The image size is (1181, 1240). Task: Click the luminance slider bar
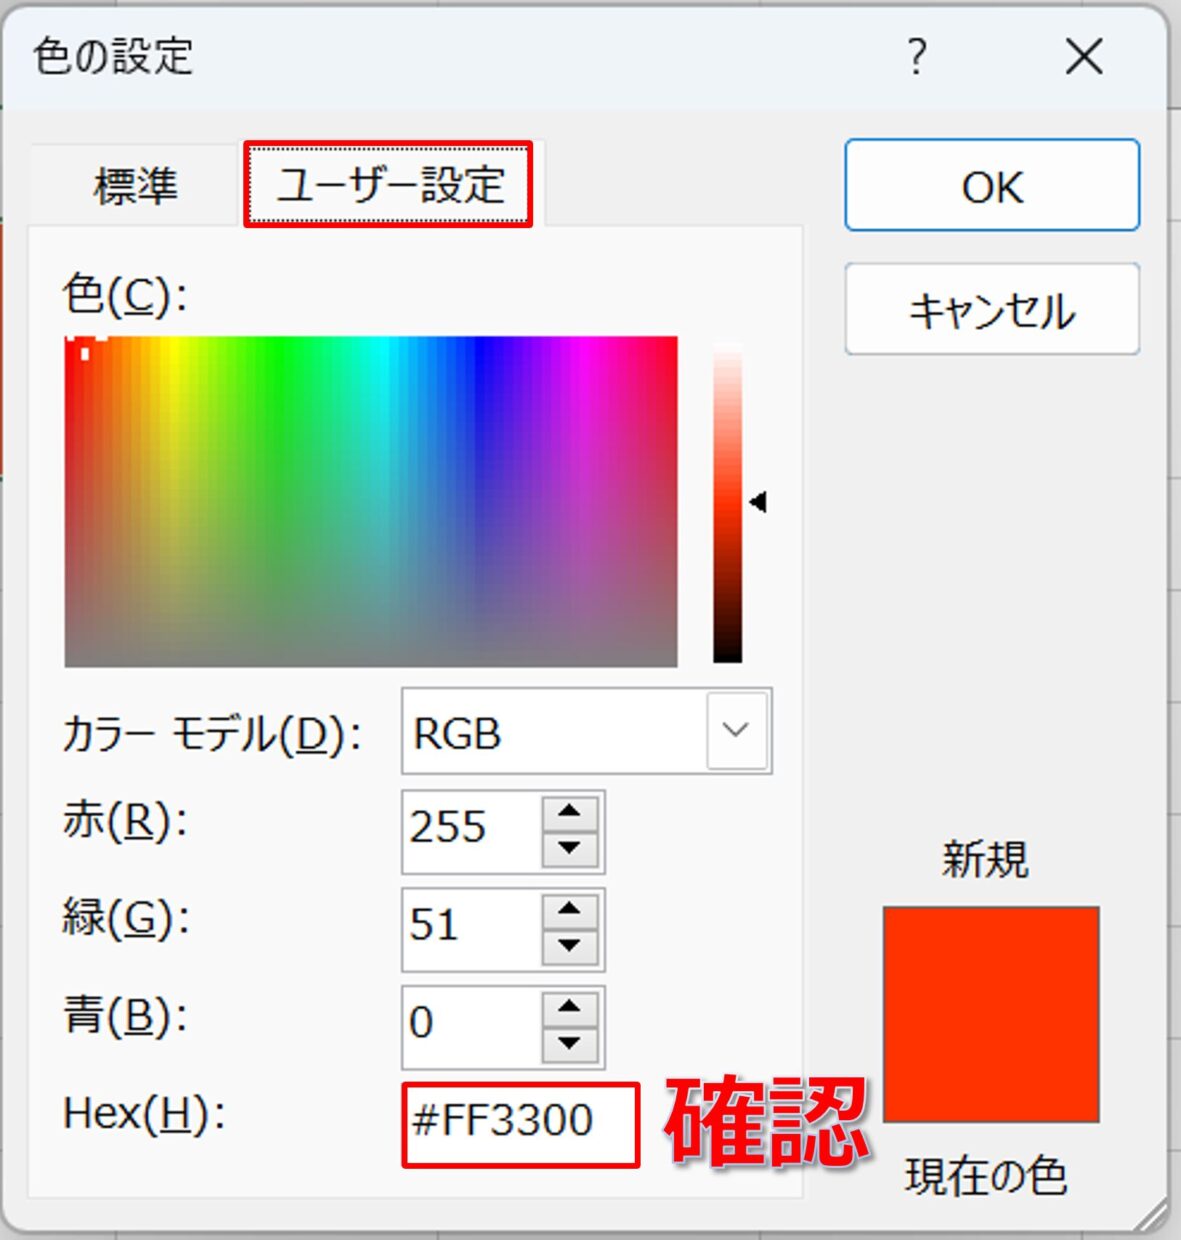point(727,502)
